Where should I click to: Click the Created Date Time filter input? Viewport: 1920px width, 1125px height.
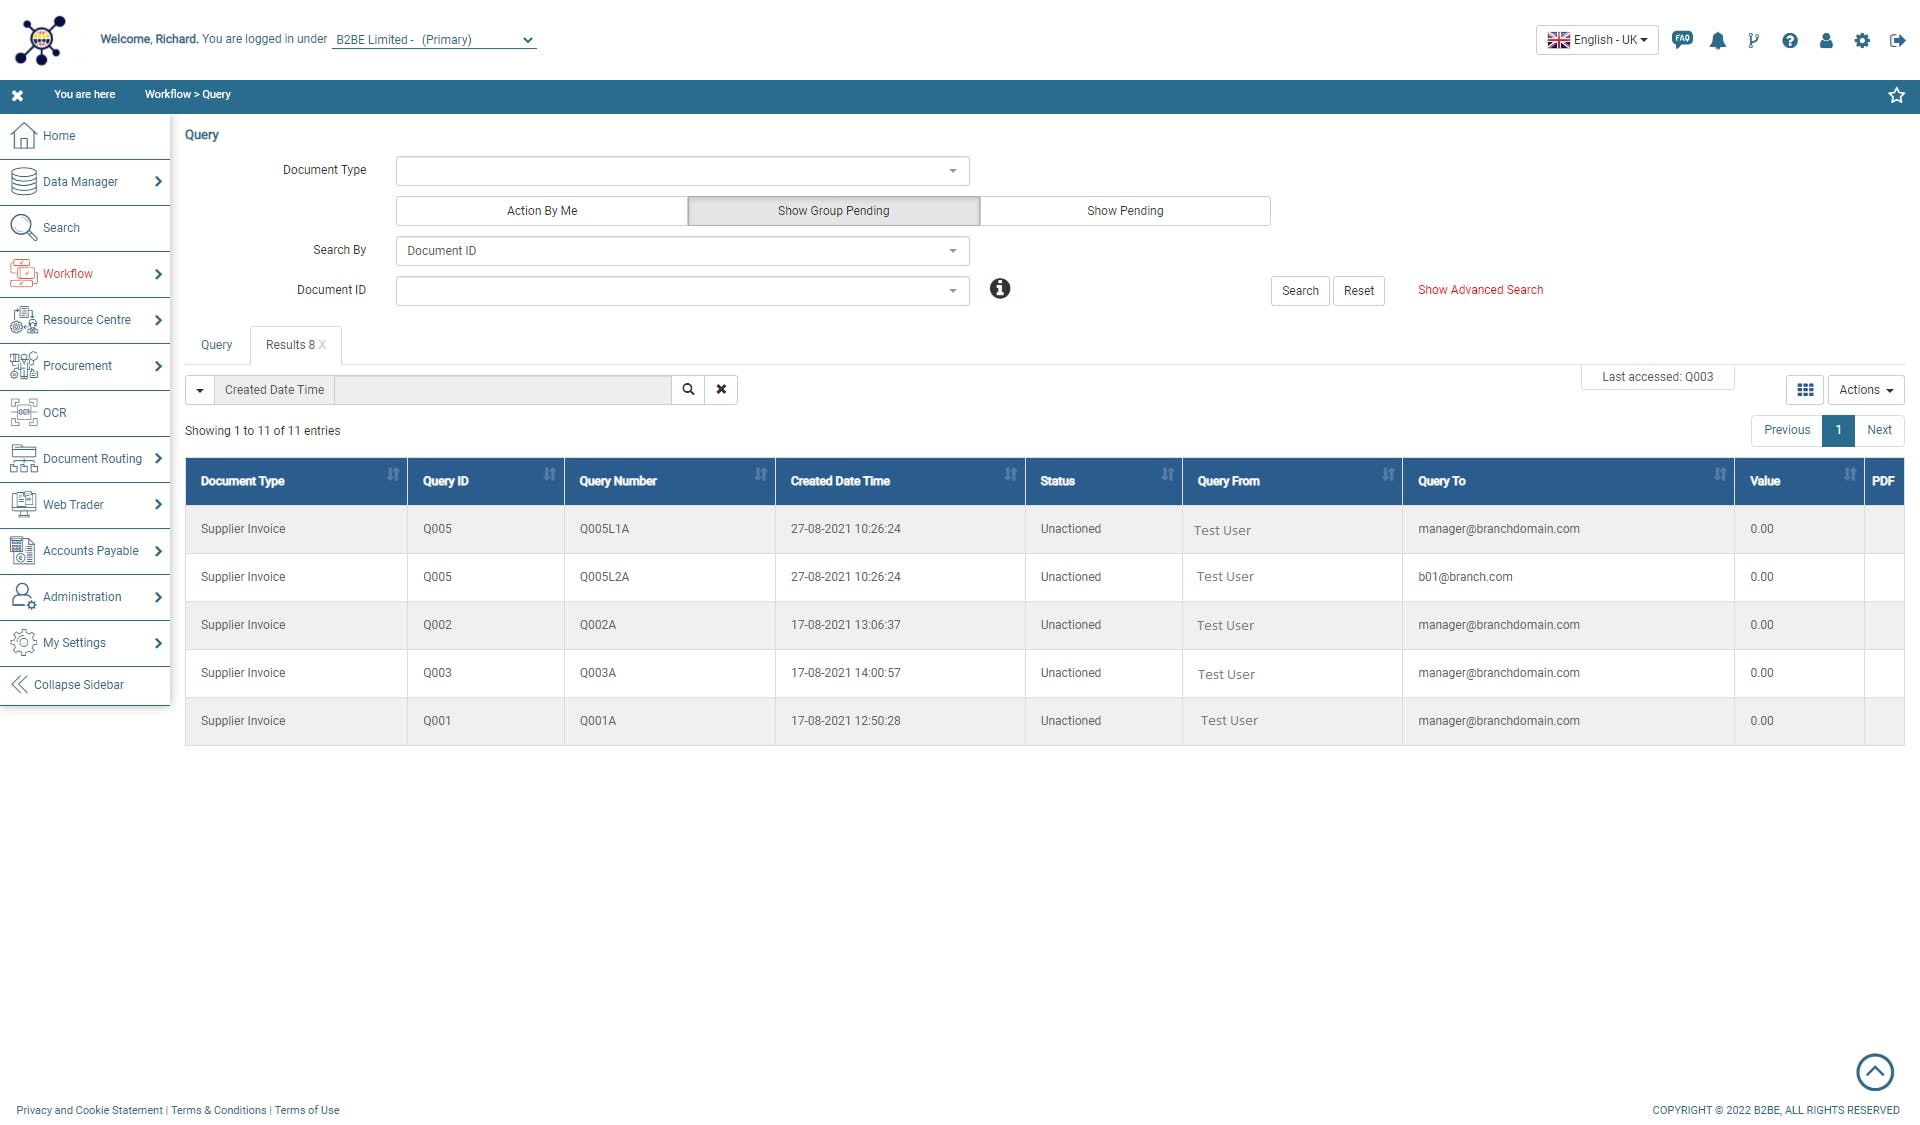502,390
